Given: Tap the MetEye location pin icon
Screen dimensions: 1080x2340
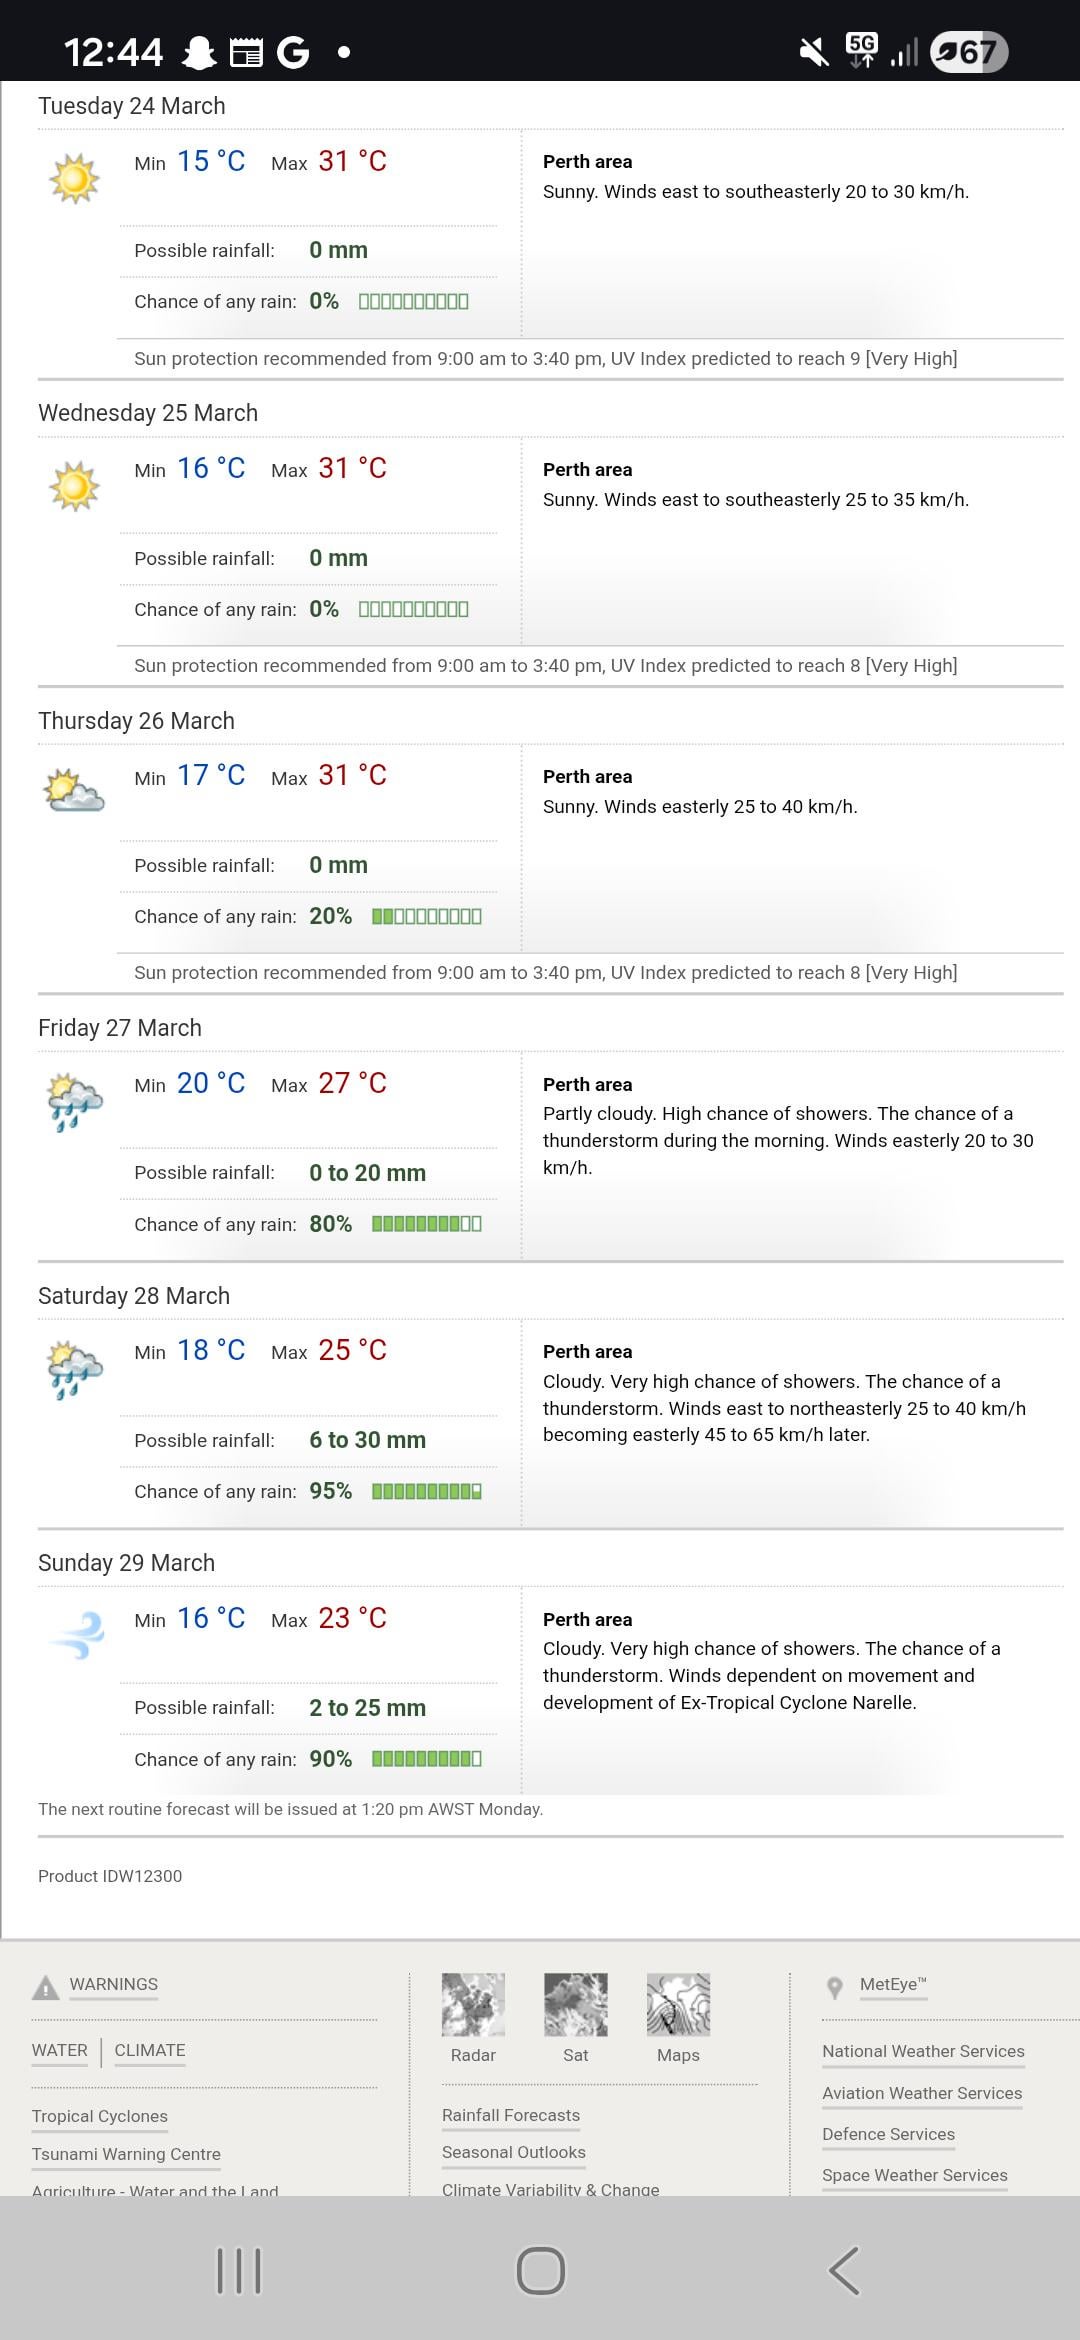Looking at the screenshot, I should click(835, 1987).
